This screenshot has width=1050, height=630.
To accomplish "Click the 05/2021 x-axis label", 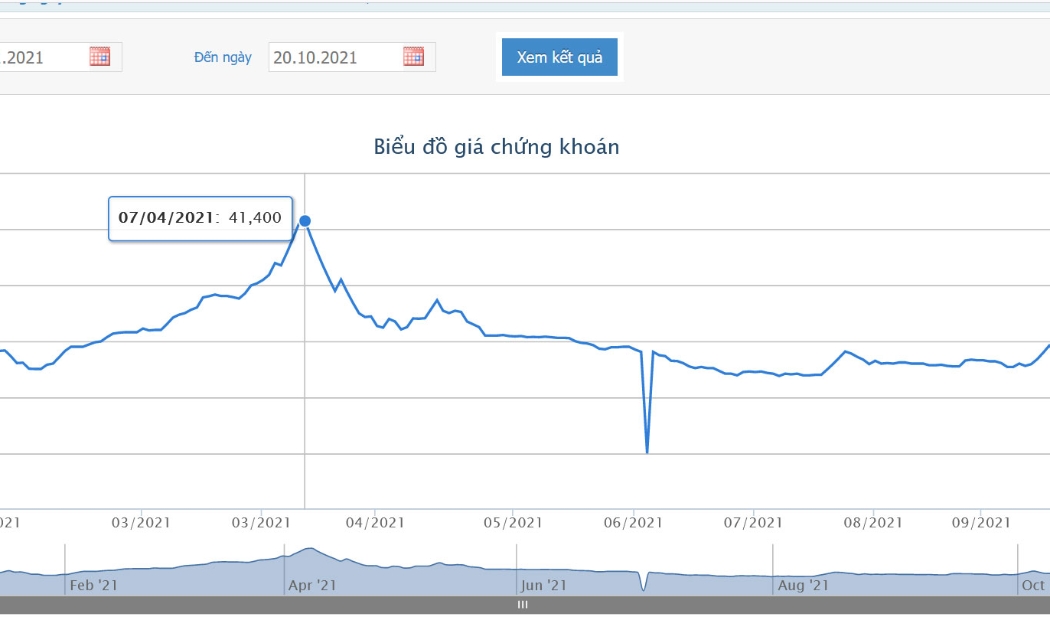I will pos(513,523).
